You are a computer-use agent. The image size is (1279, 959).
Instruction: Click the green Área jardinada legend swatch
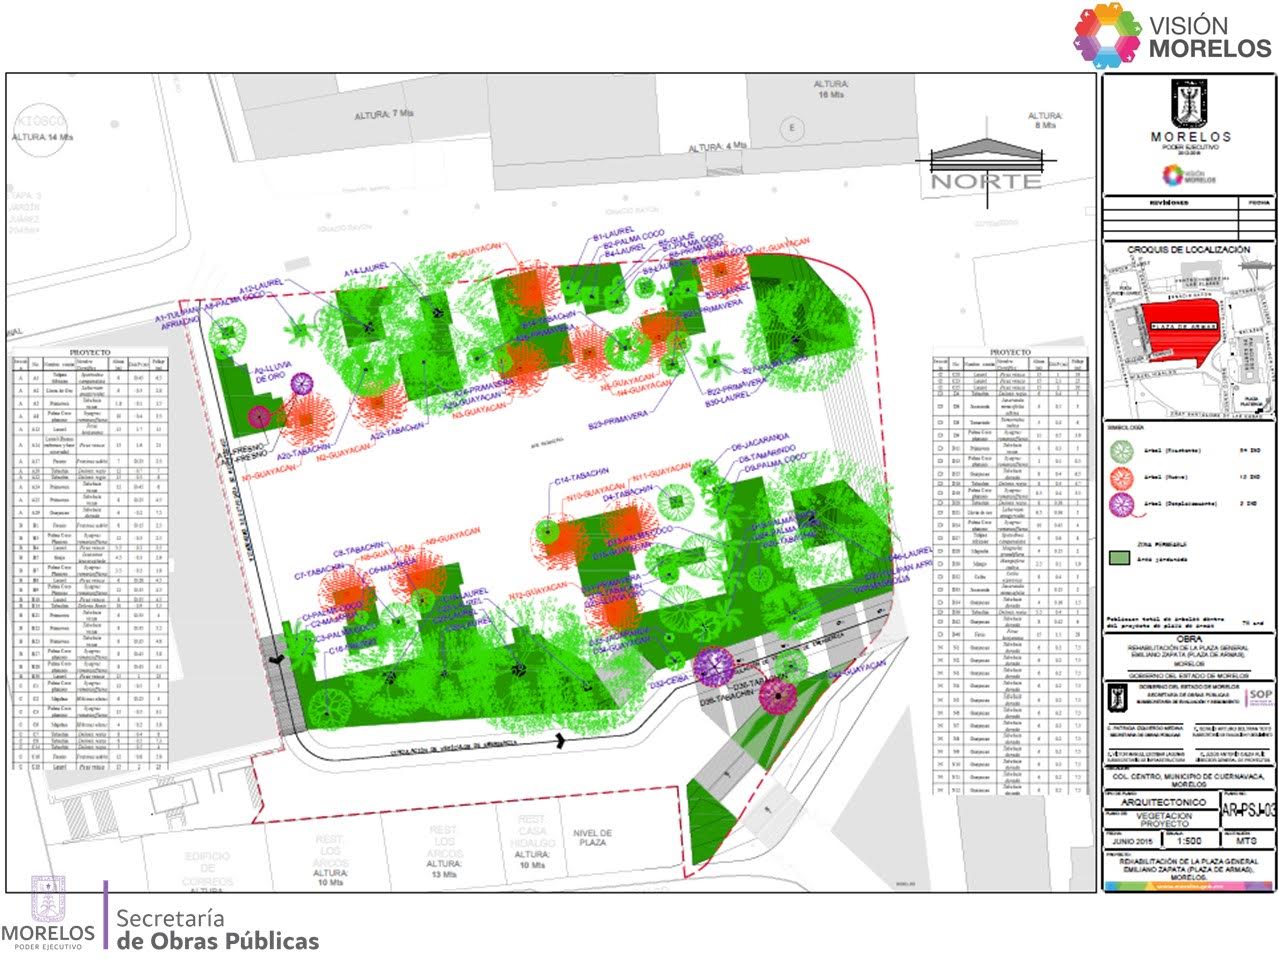[x=1121, y=558]
